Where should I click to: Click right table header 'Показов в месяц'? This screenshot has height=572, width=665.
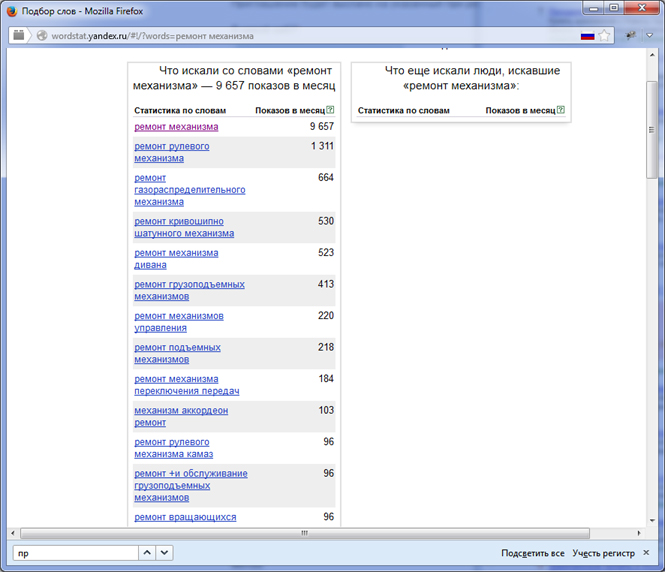tap(520, 111)
